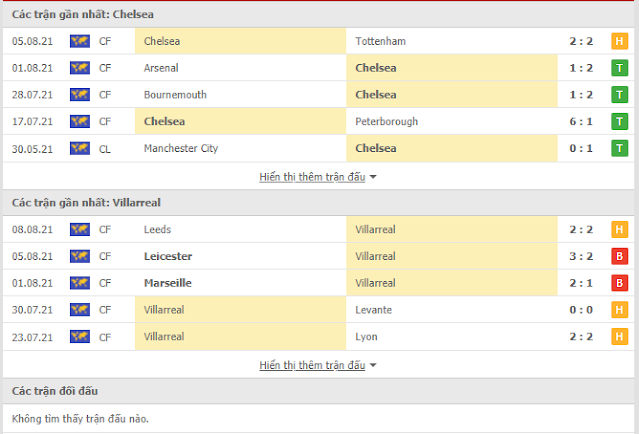The image size is (639, 434).
Task: Expand more Villarreal matches with 'Hiển thị thêm trận đấu'
Action: pyautogui.click(x=312, y=365)
